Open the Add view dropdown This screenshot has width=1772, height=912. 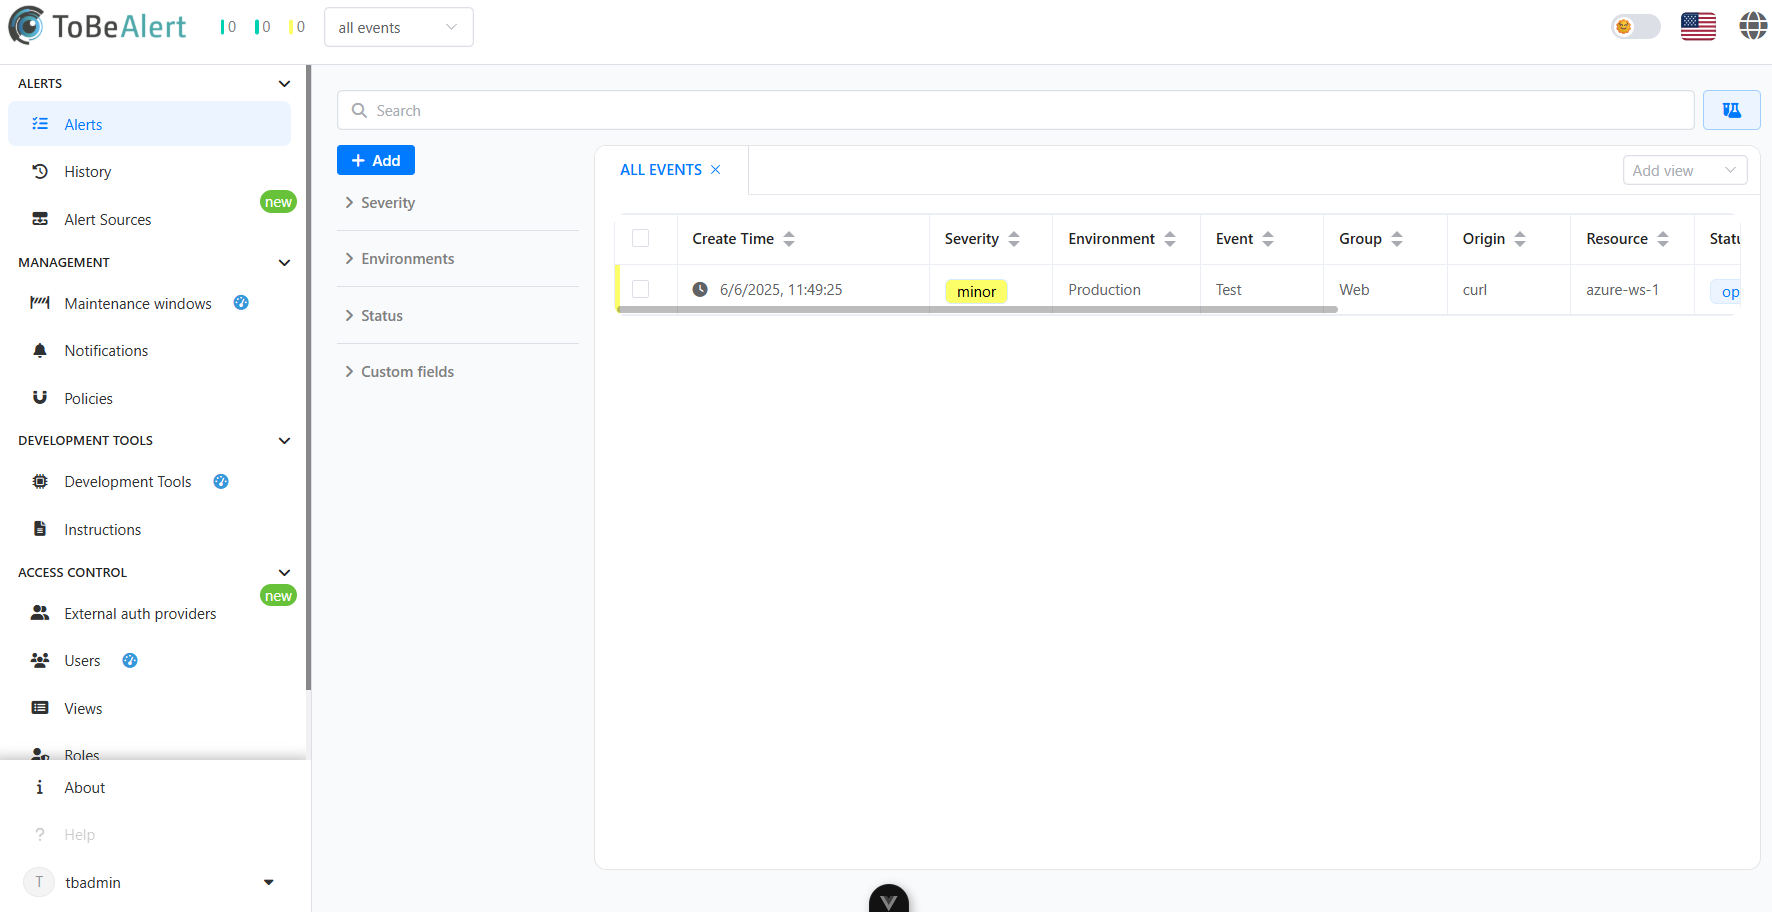click(1685, 170)
